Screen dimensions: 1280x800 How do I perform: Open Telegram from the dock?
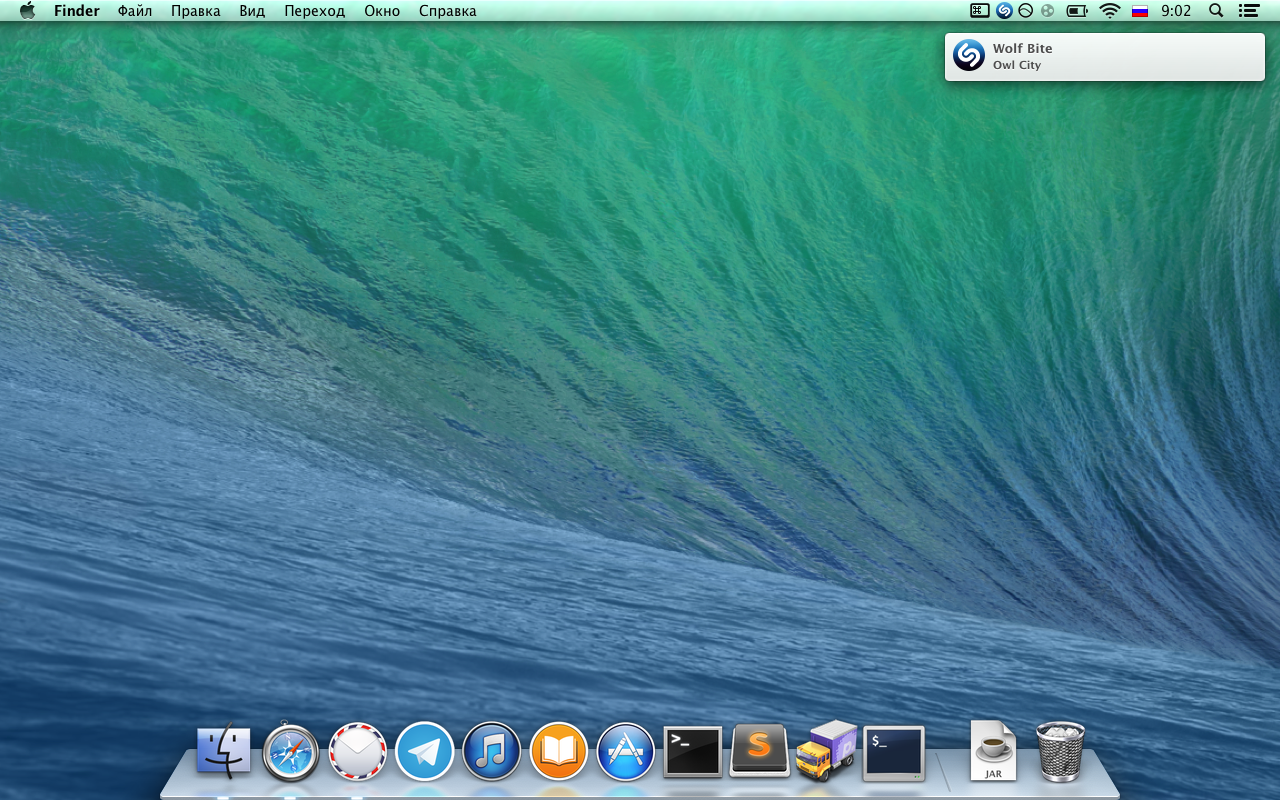[x=425, y=751]
